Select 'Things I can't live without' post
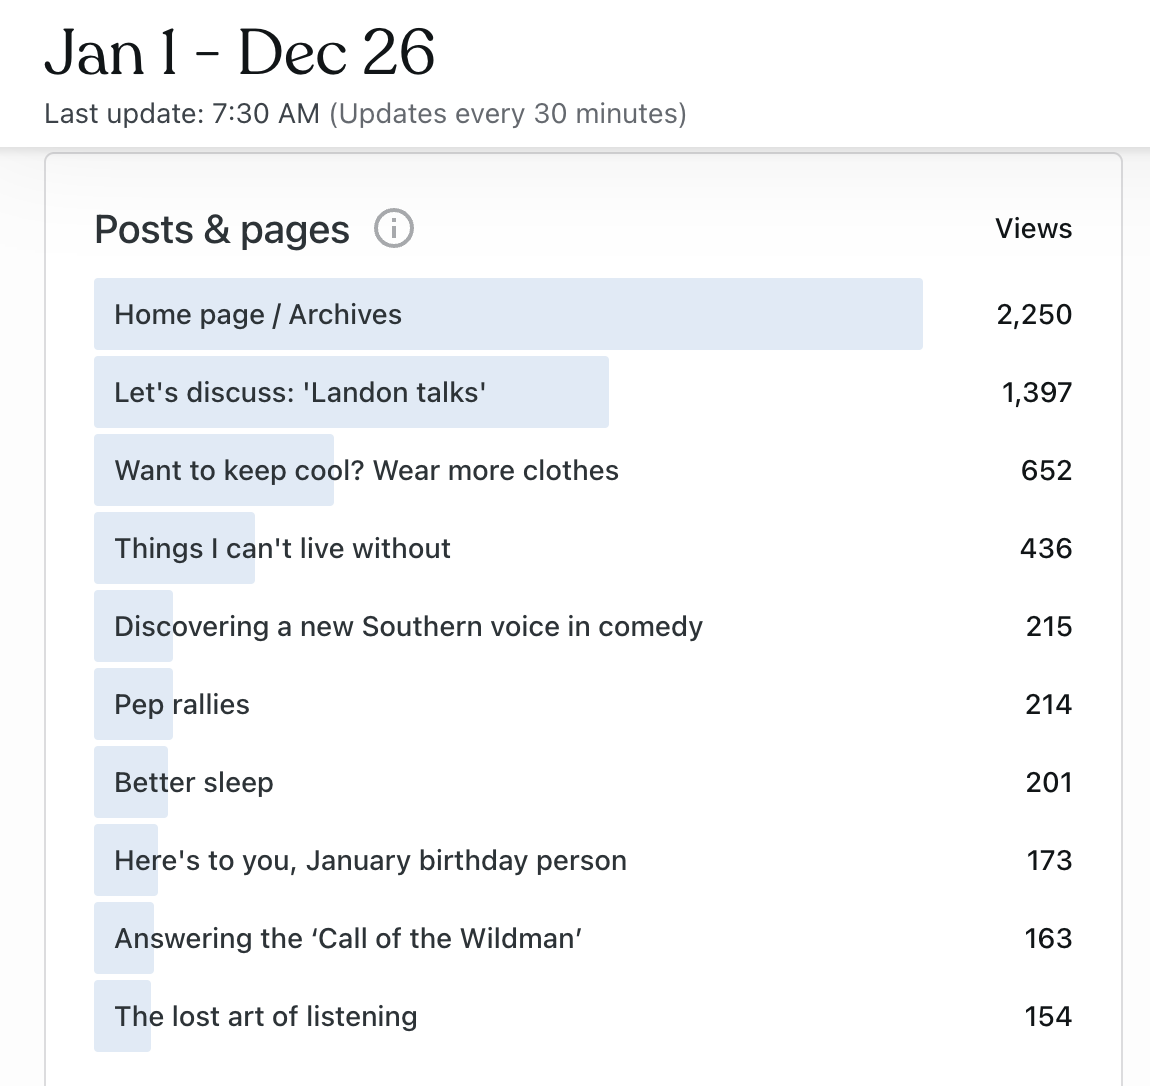1150x1086 pixels. click(x=282, y=549)
